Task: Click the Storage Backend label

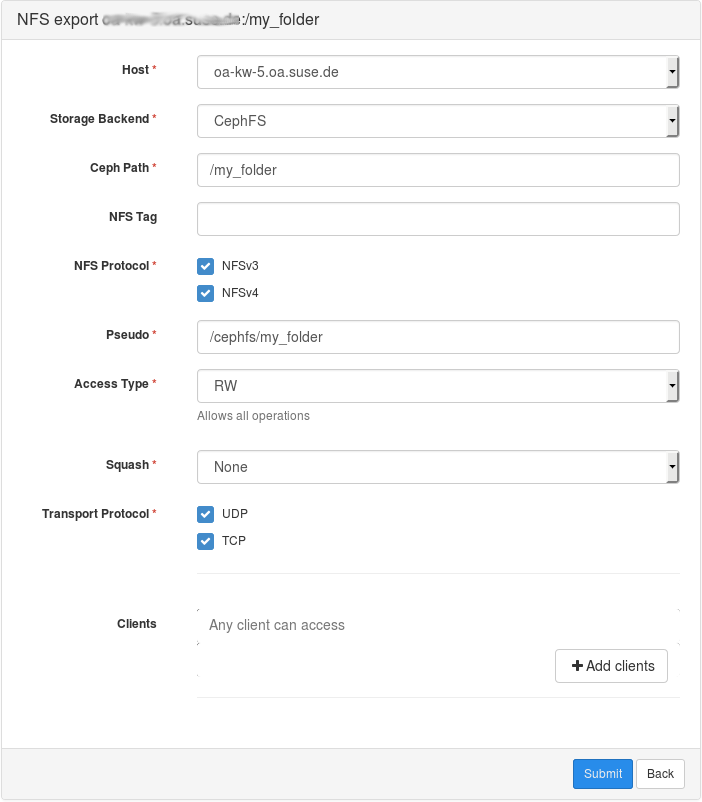Action: pyautogui.click(x=99, y=119)
